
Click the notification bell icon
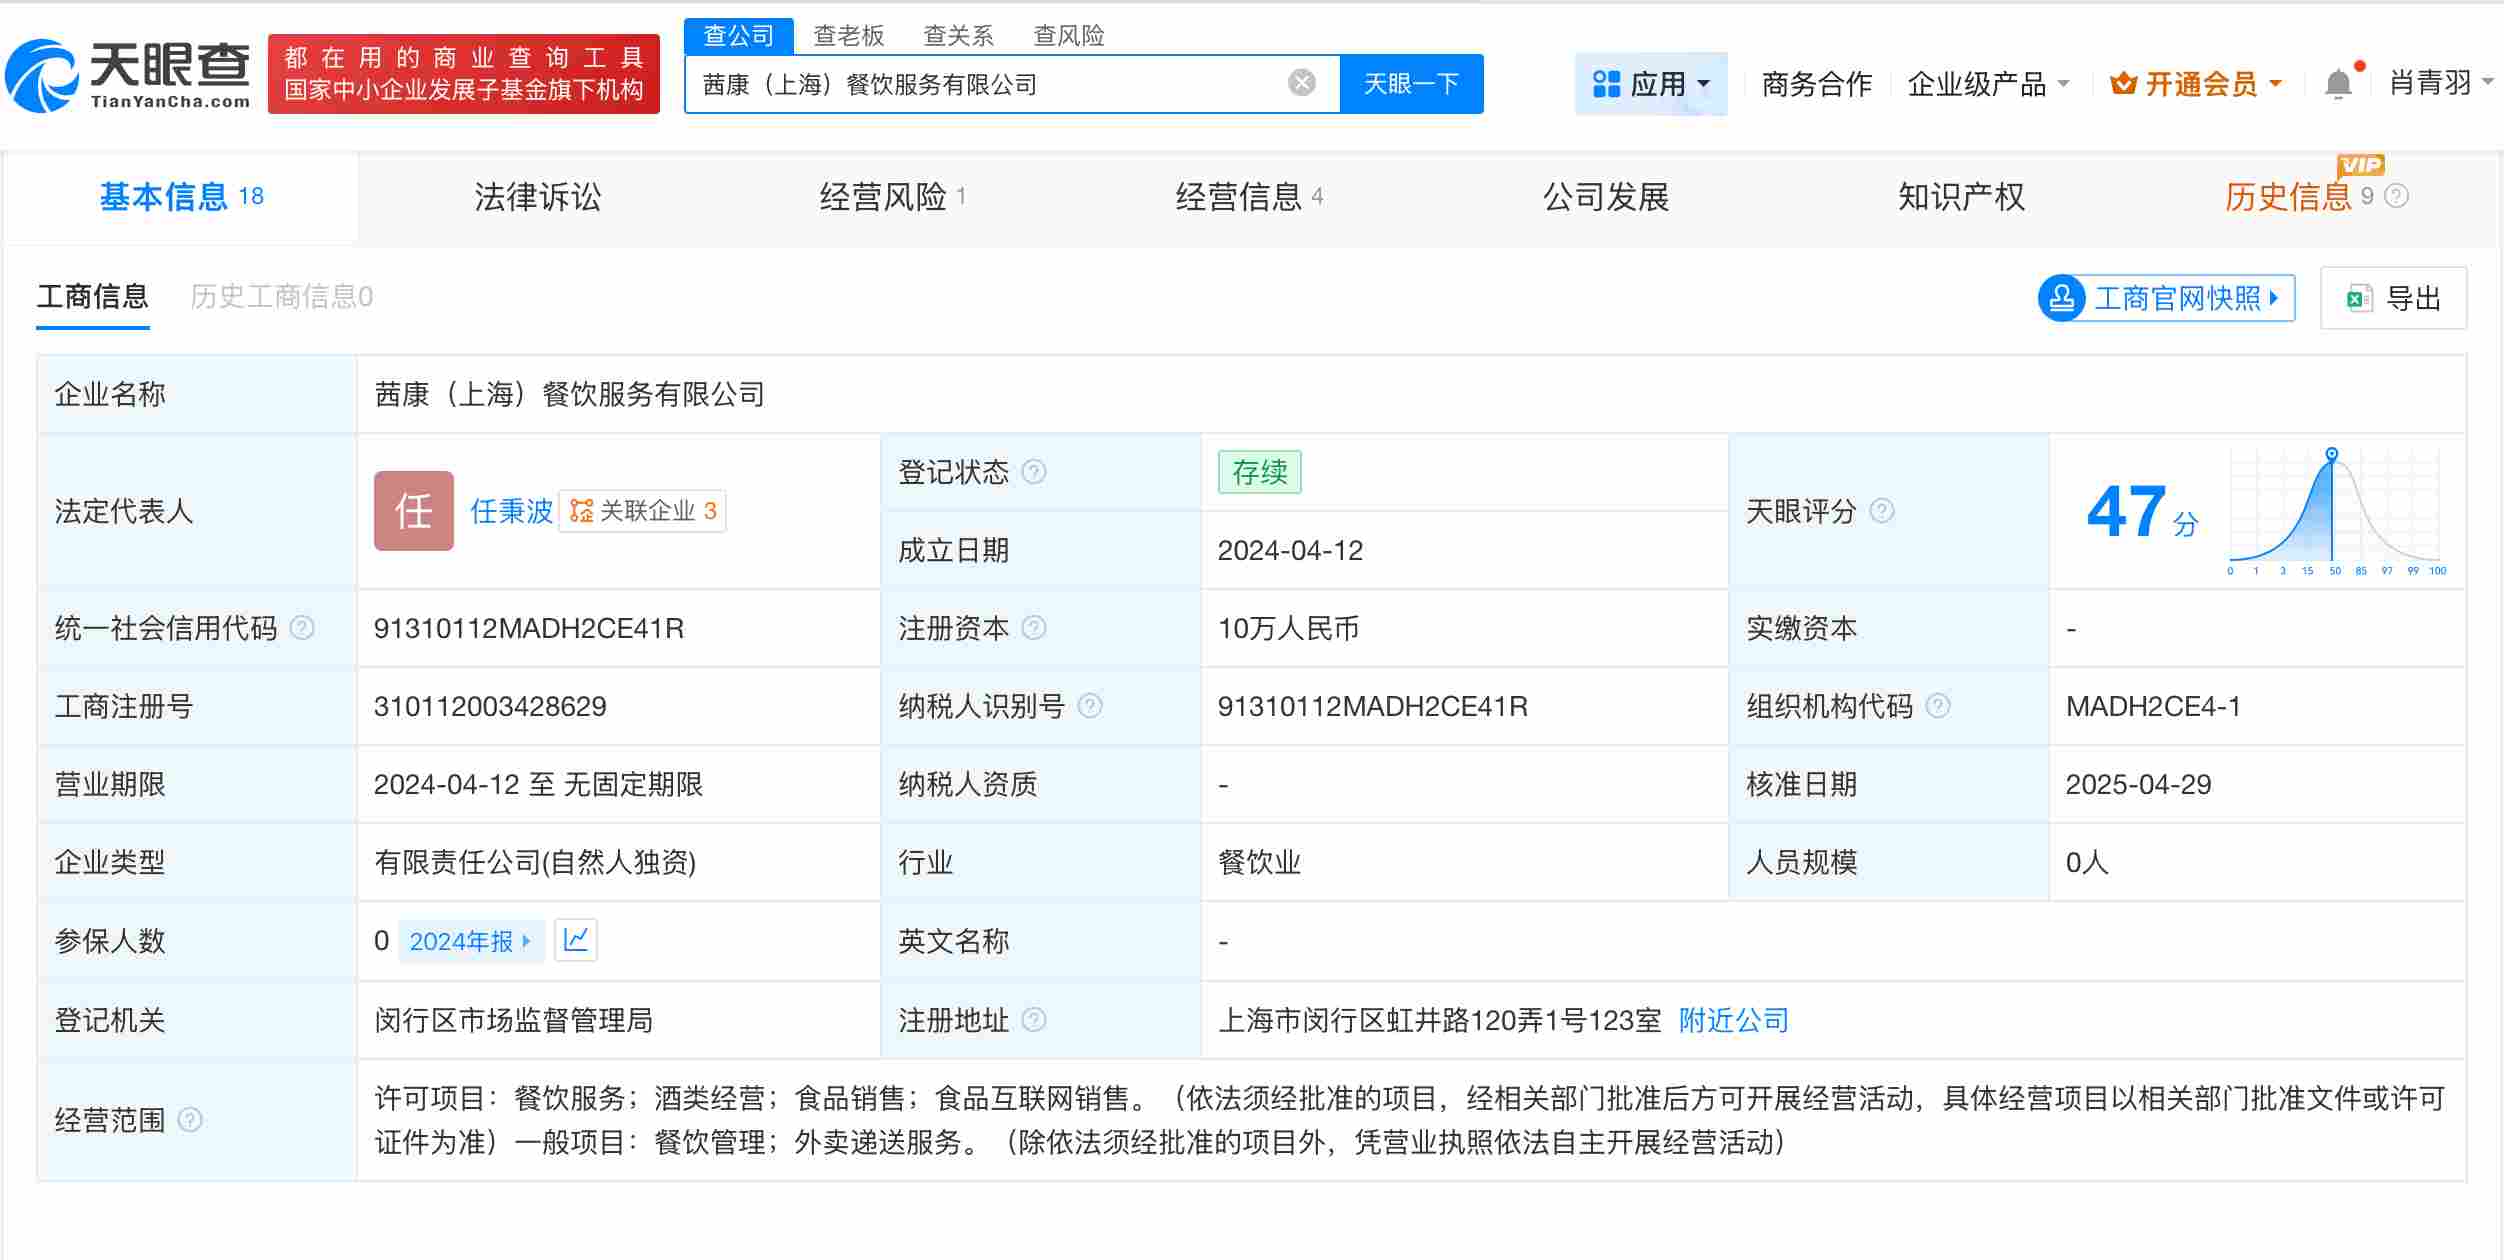(x=2338, y=84)
